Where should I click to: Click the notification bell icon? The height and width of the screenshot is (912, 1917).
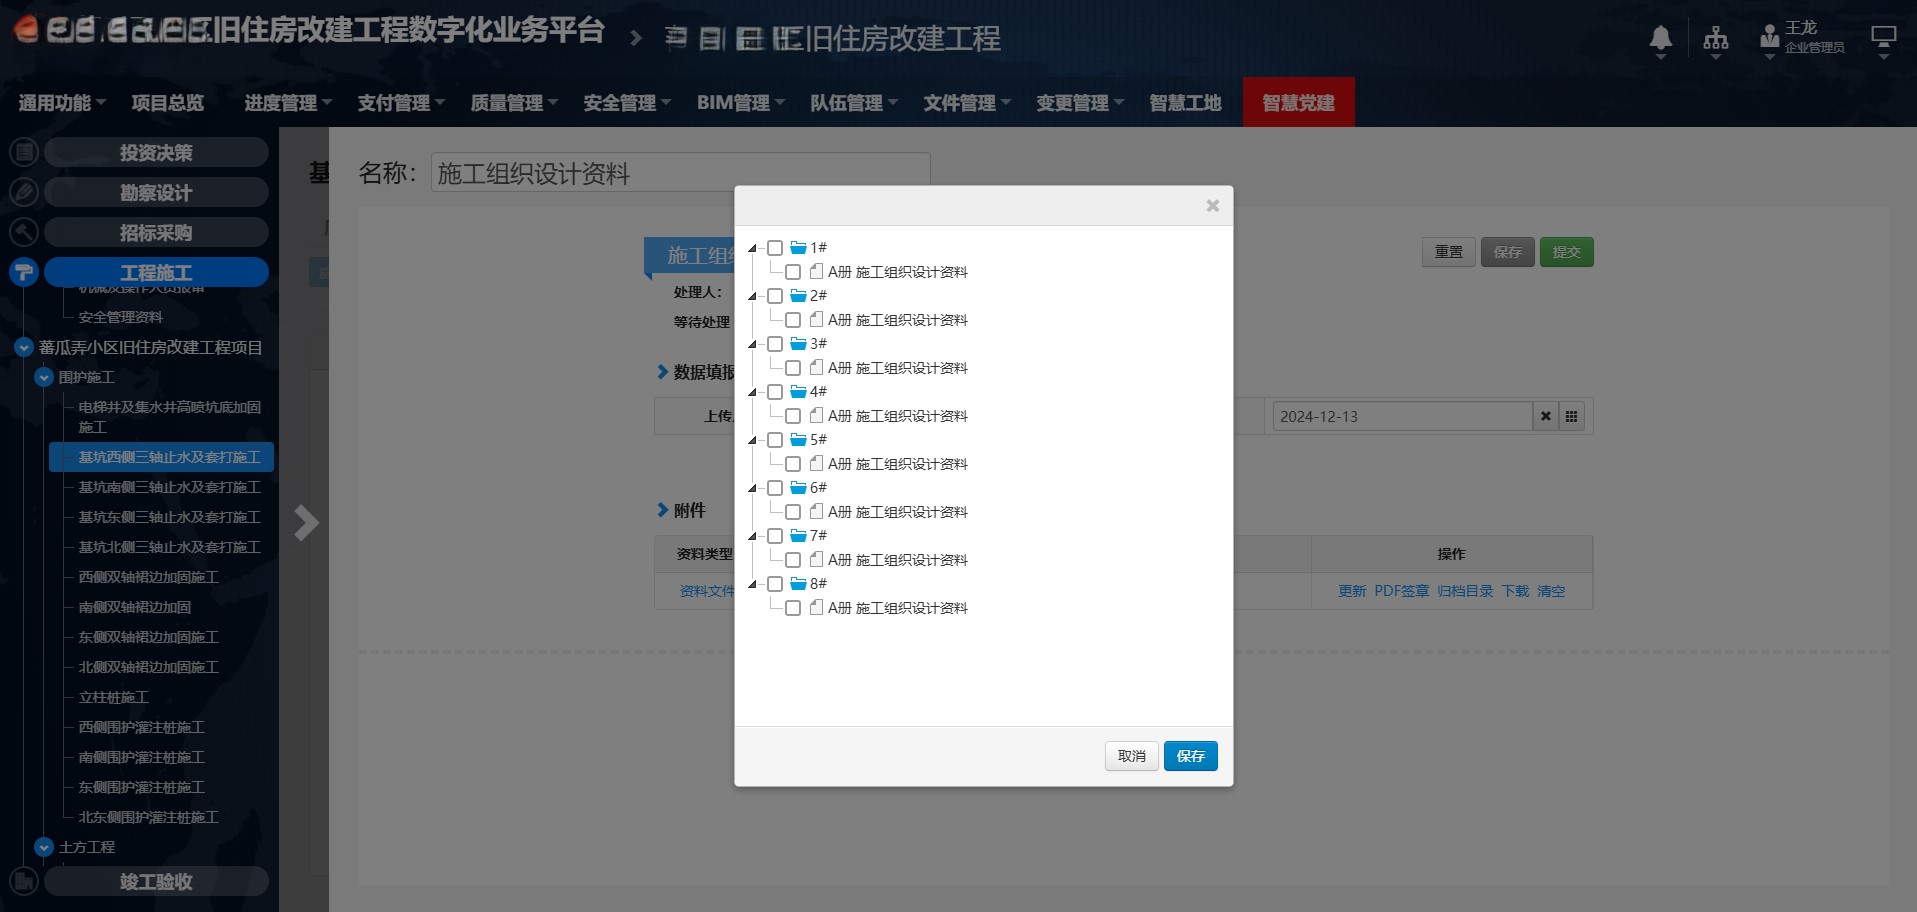[1660, 39]
